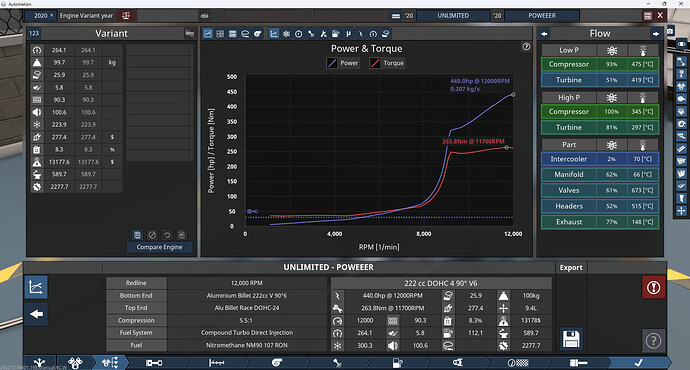The width and height of the screenshot is (690, 370).
Task: Select the Manifold flow row
Action: (x=600, y=174)
